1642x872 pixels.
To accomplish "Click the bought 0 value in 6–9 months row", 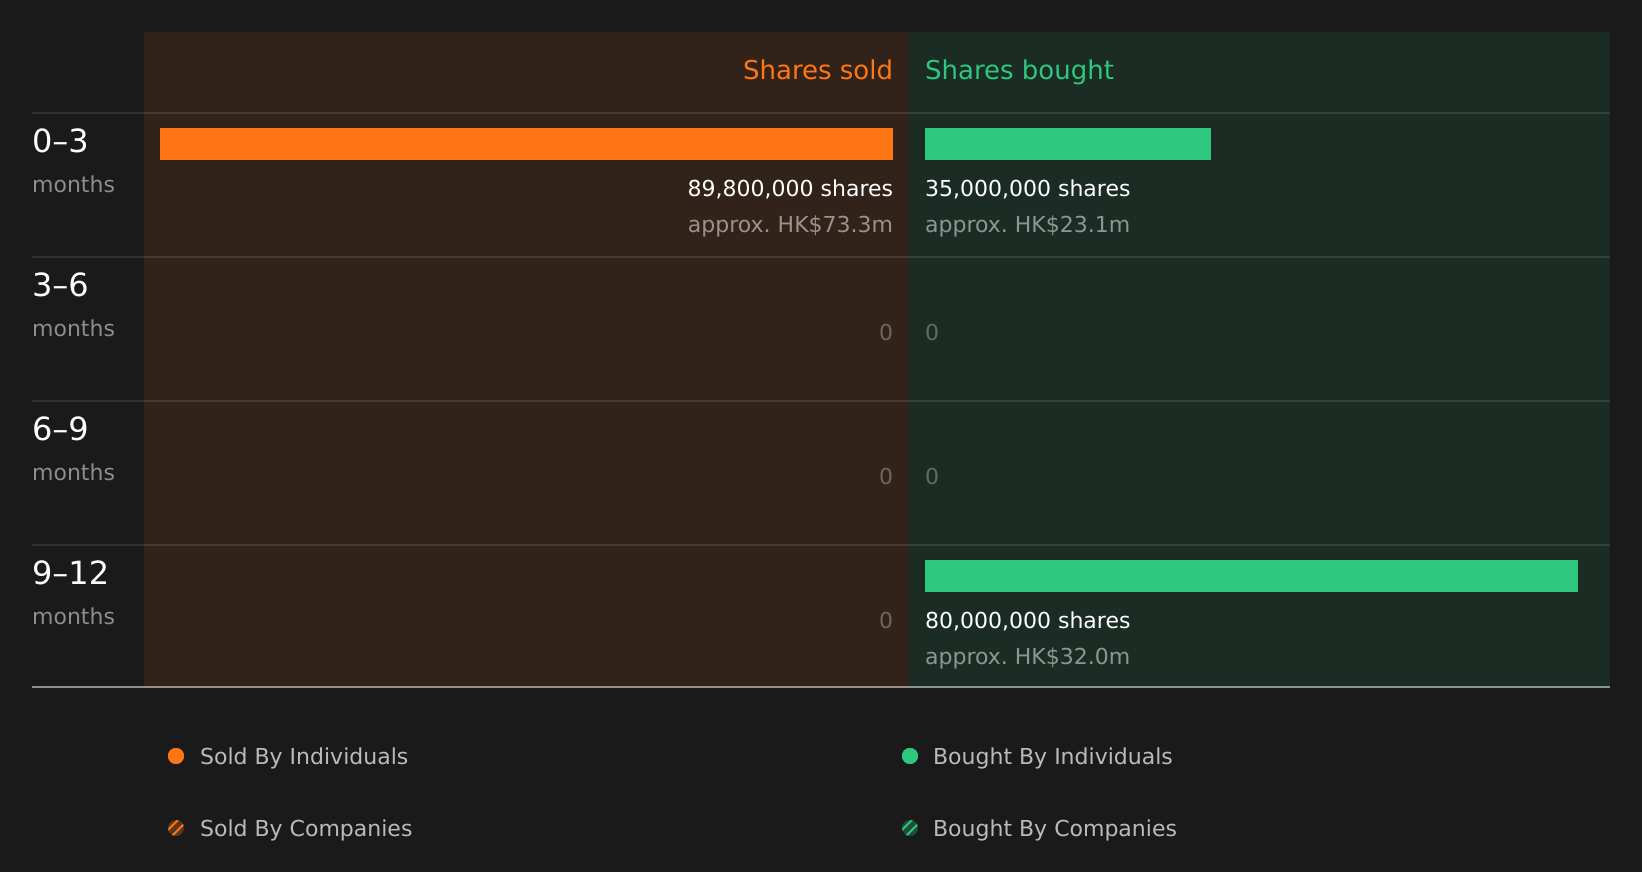I will pyautogui.click(x=932, y=477).
